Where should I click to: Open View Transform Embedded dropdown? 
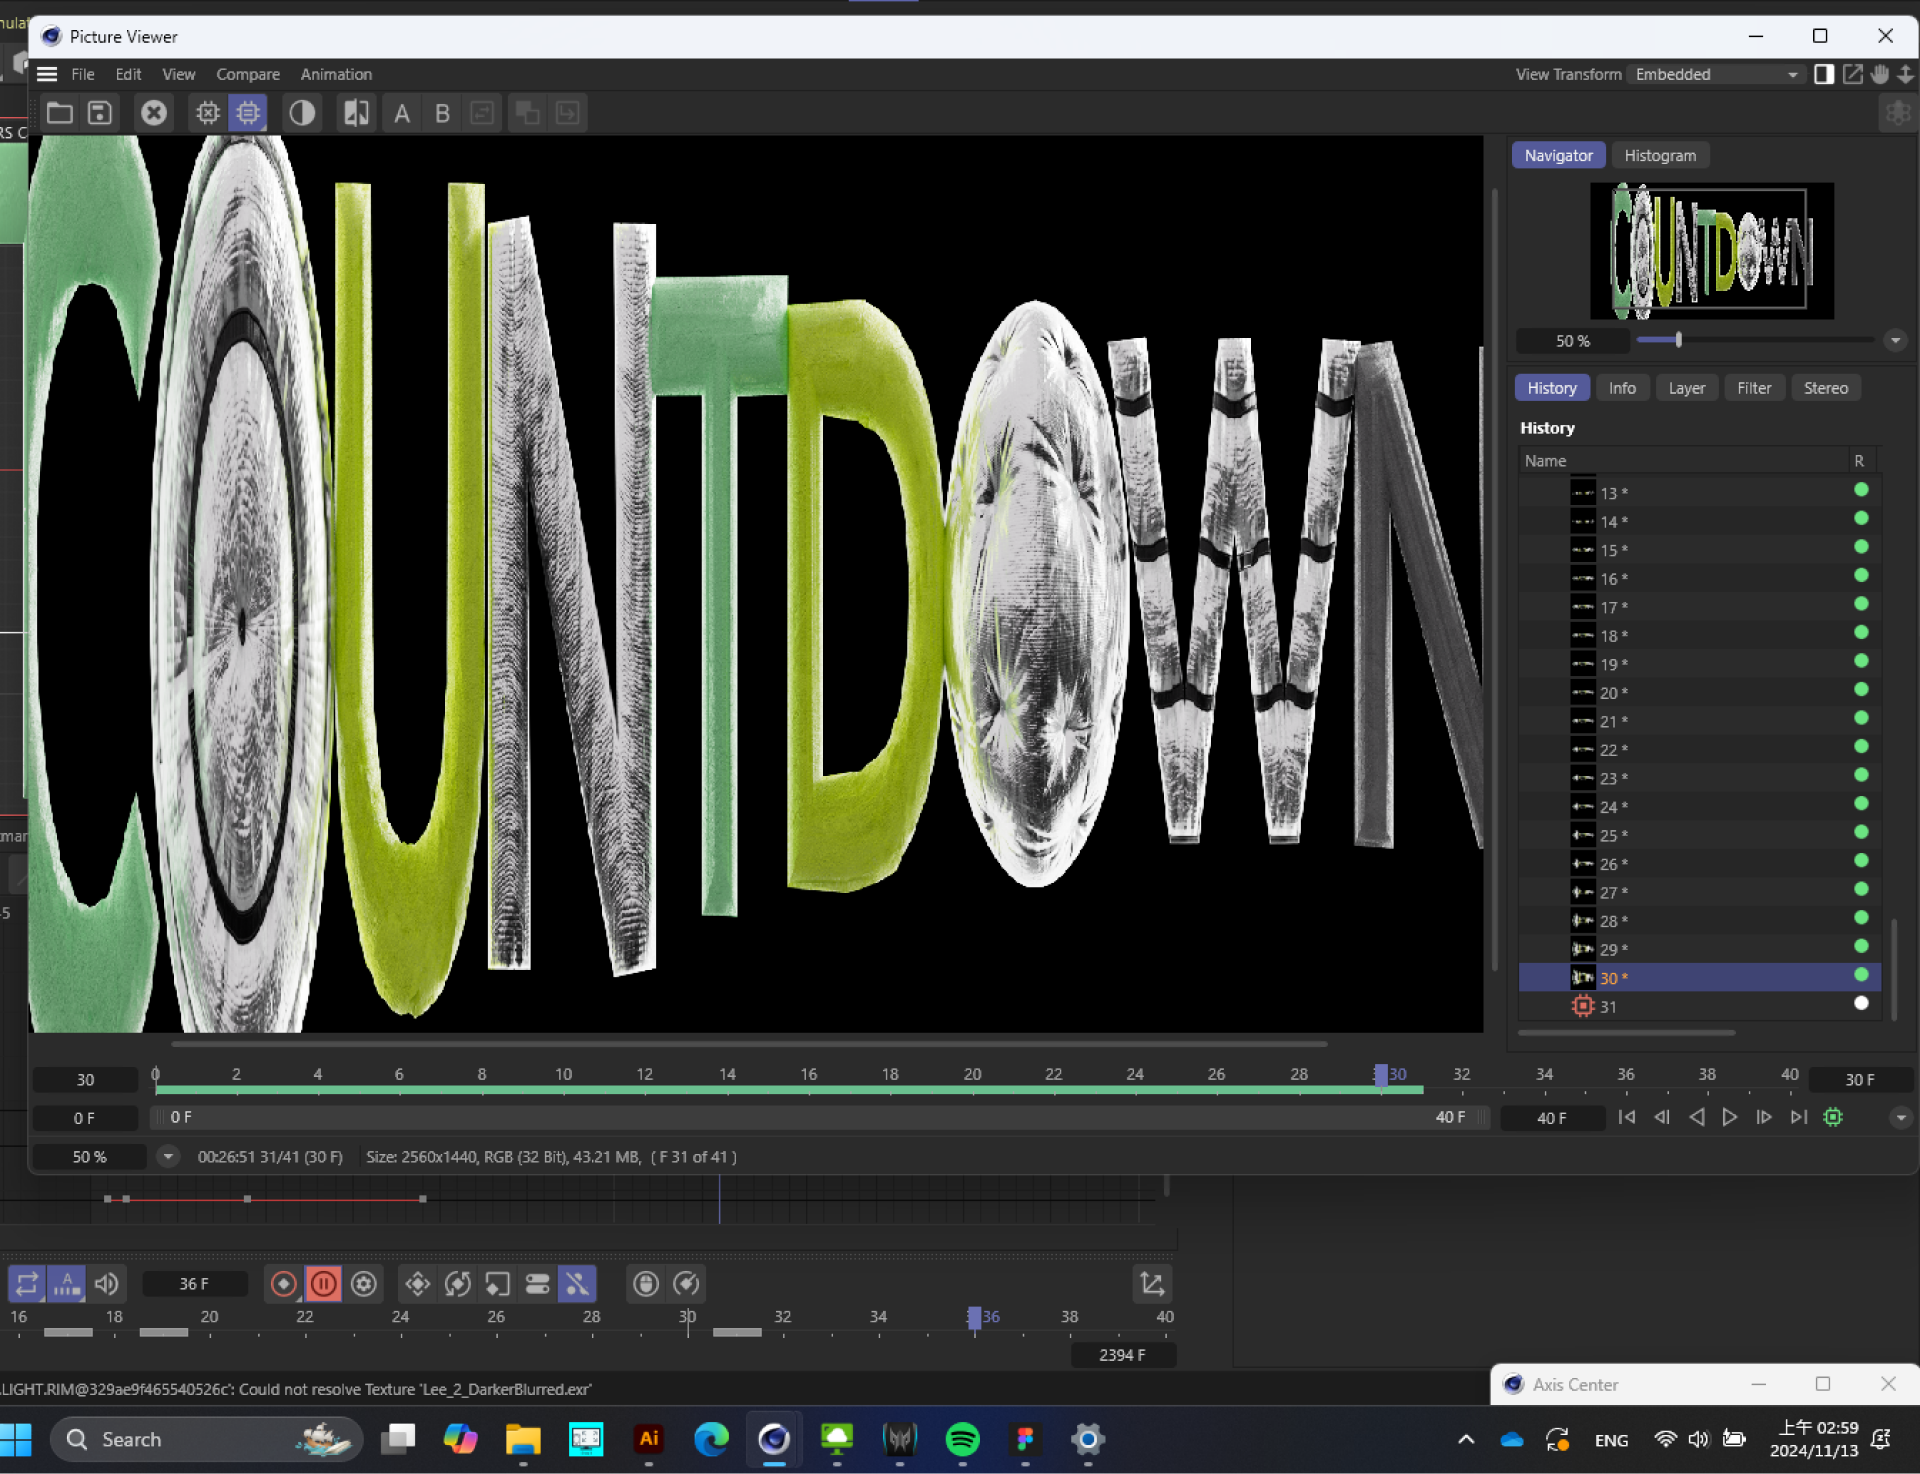(x=1716, y=74)
